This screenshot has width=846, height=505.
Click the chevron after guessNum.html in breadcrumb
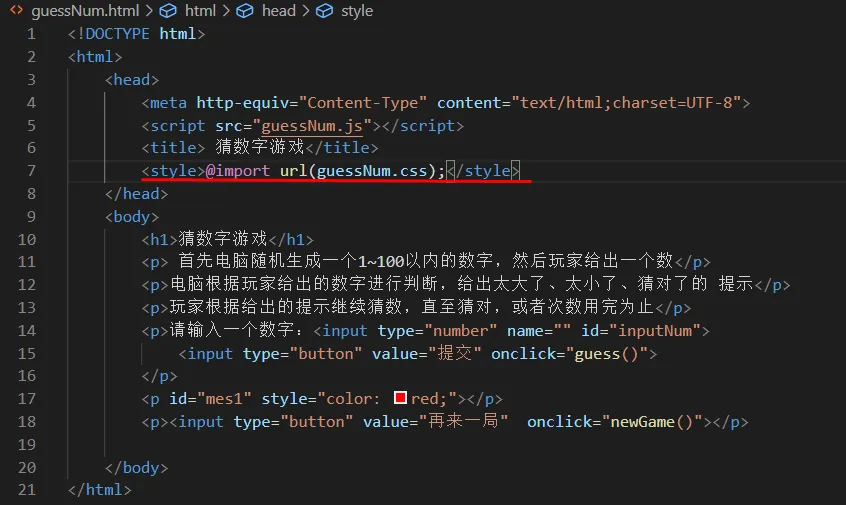[x=146, y=11]
